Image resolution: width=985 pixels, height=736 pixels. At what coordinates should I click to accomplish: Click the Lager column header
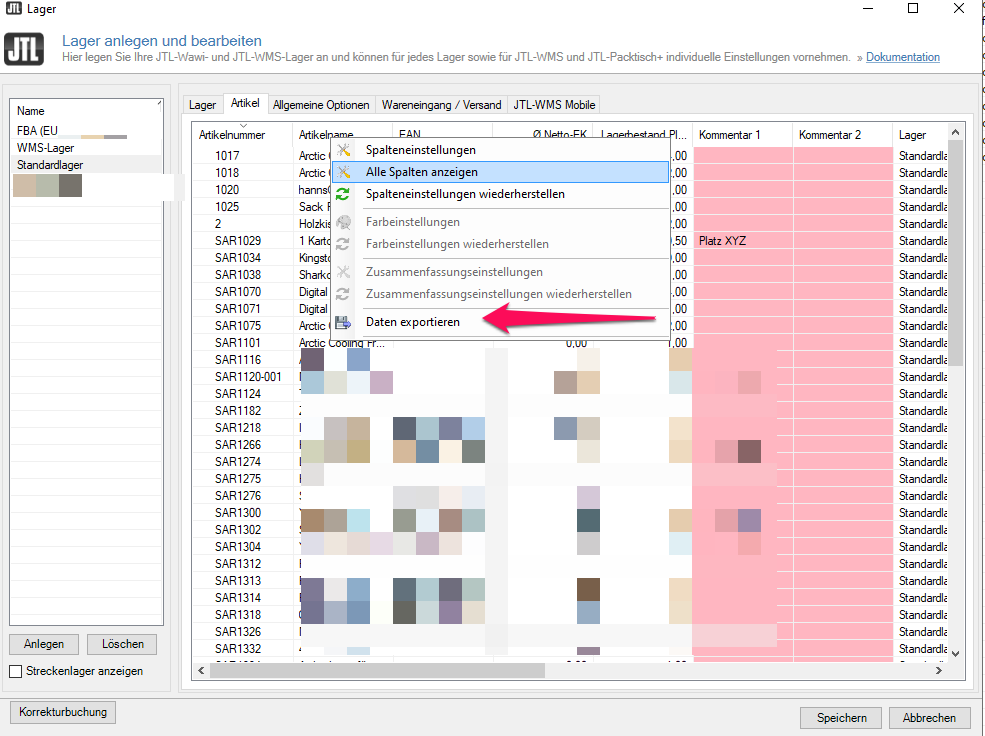point(920,135)
